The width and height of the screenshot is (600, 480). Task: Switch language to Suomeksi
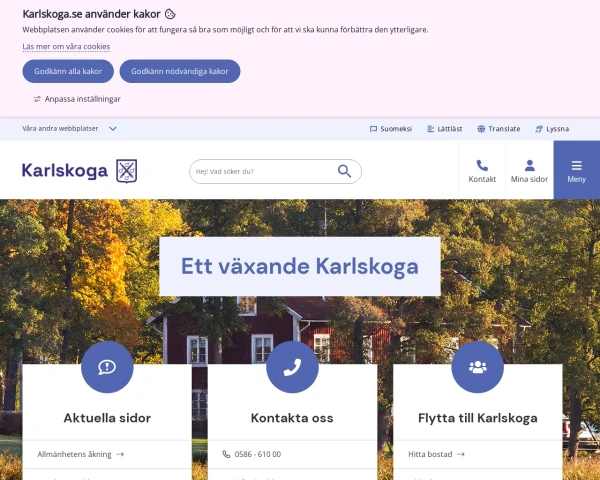(x=391, y=129)
